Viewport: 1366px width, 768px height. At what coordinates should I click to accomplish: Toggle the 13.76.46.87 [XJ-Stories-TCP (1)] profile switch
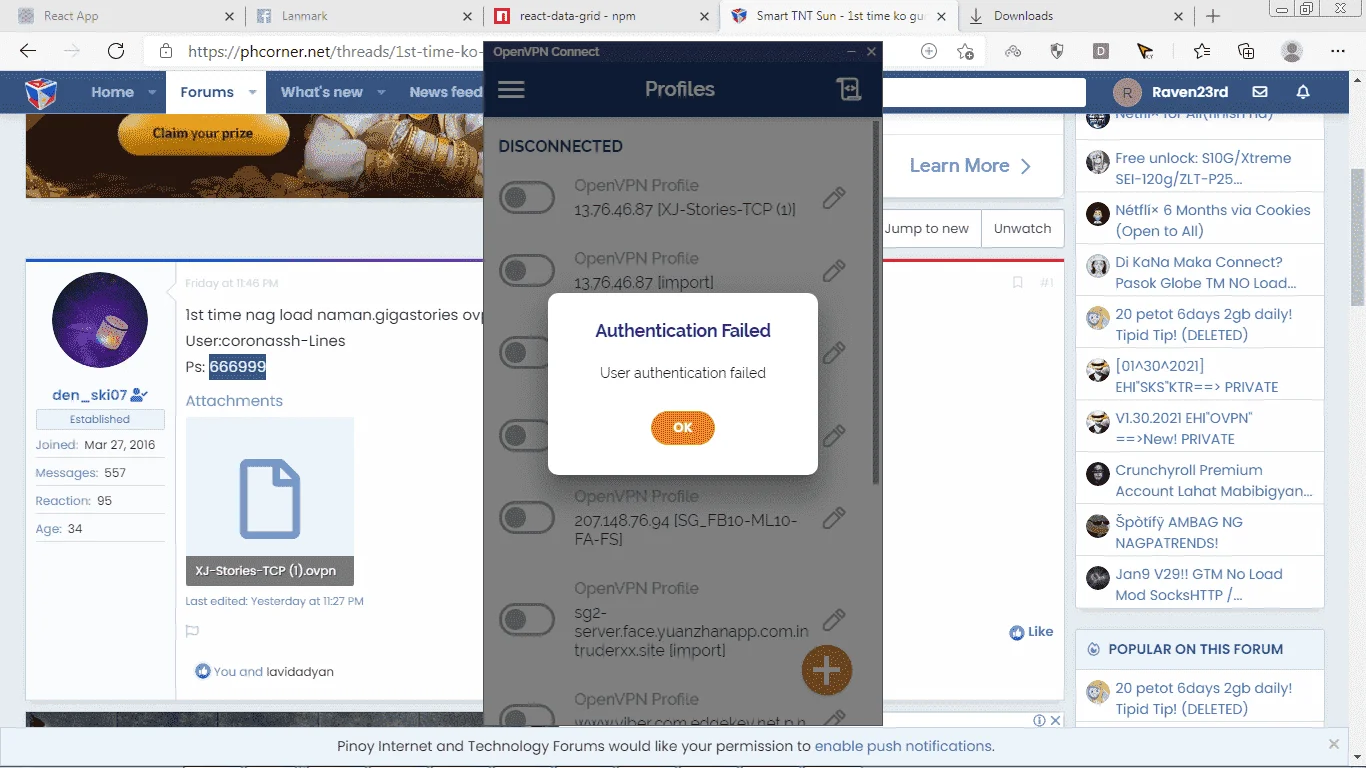coord(527,198)
